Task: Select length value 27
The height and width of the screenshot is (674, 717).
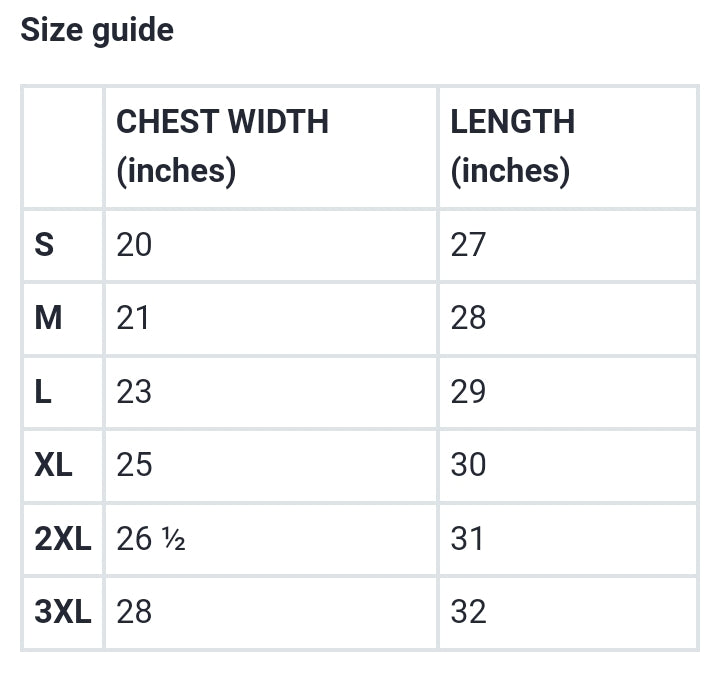Action: pos(468,245)
